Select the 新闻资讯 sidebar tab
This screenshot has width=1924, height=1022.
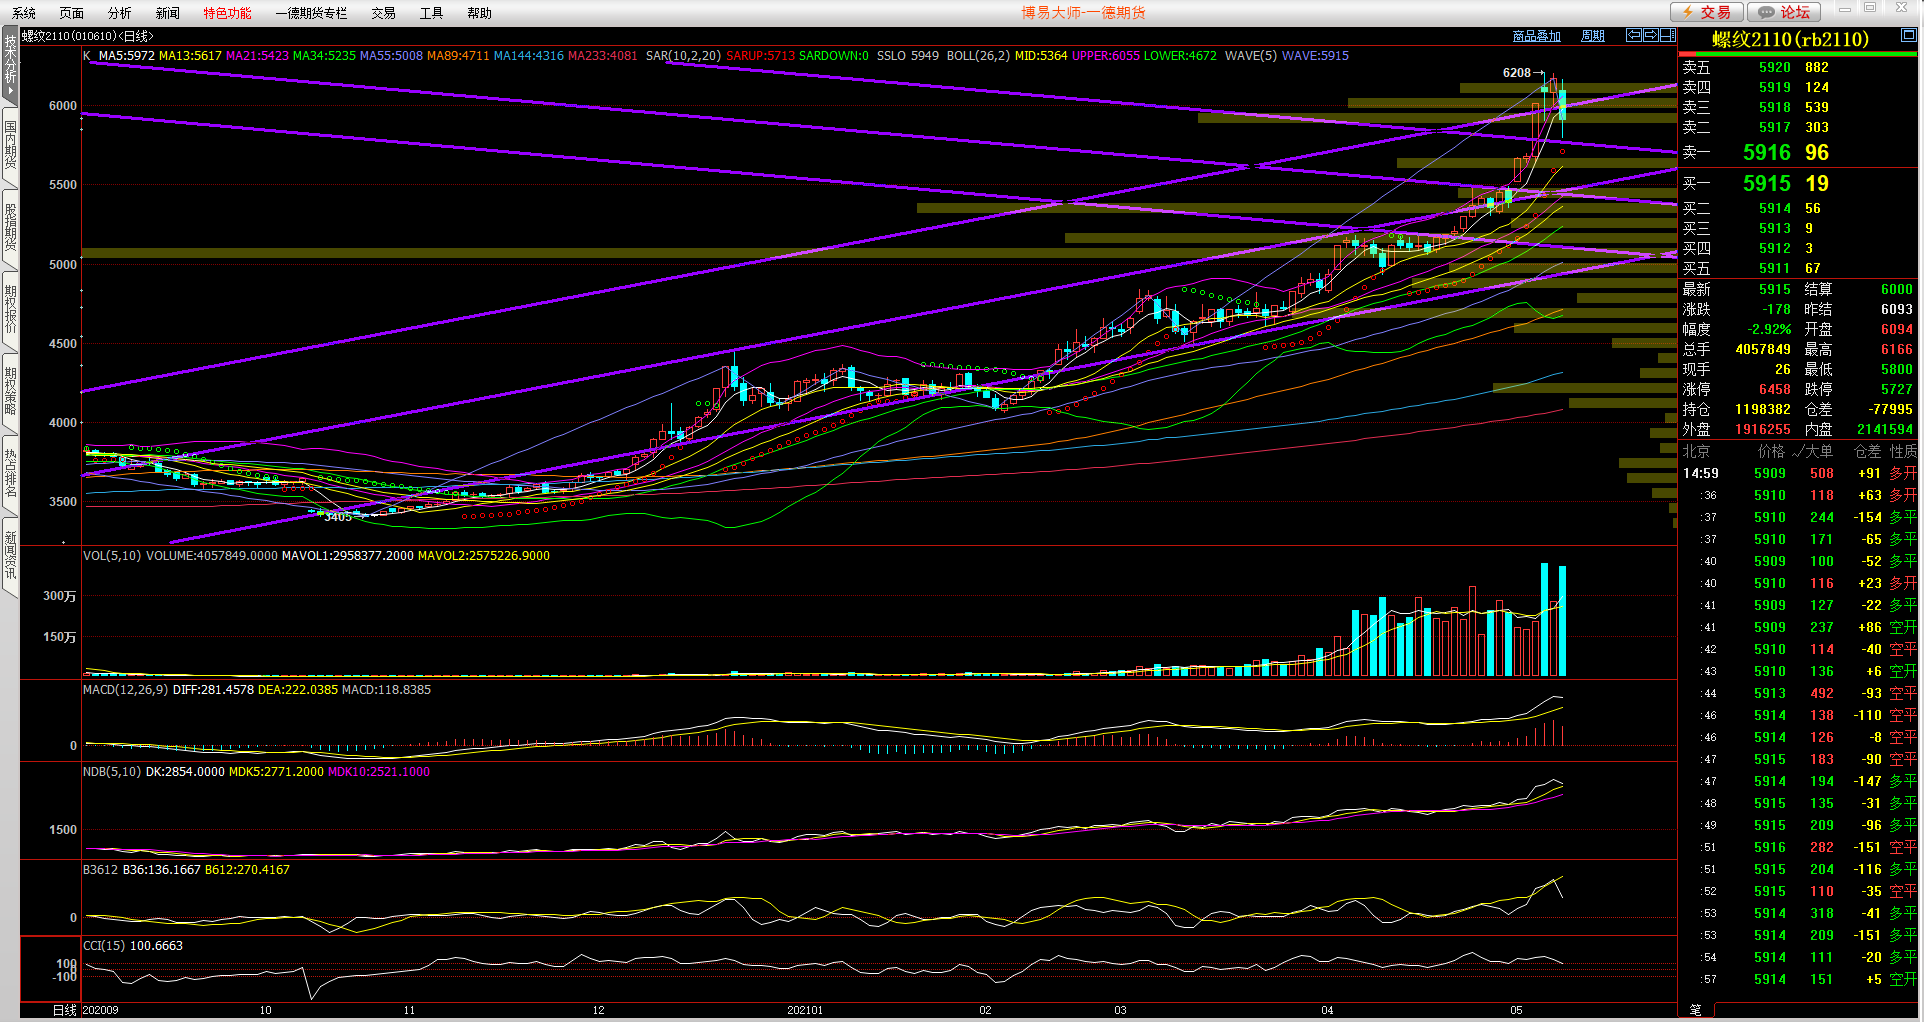point(10,556)
